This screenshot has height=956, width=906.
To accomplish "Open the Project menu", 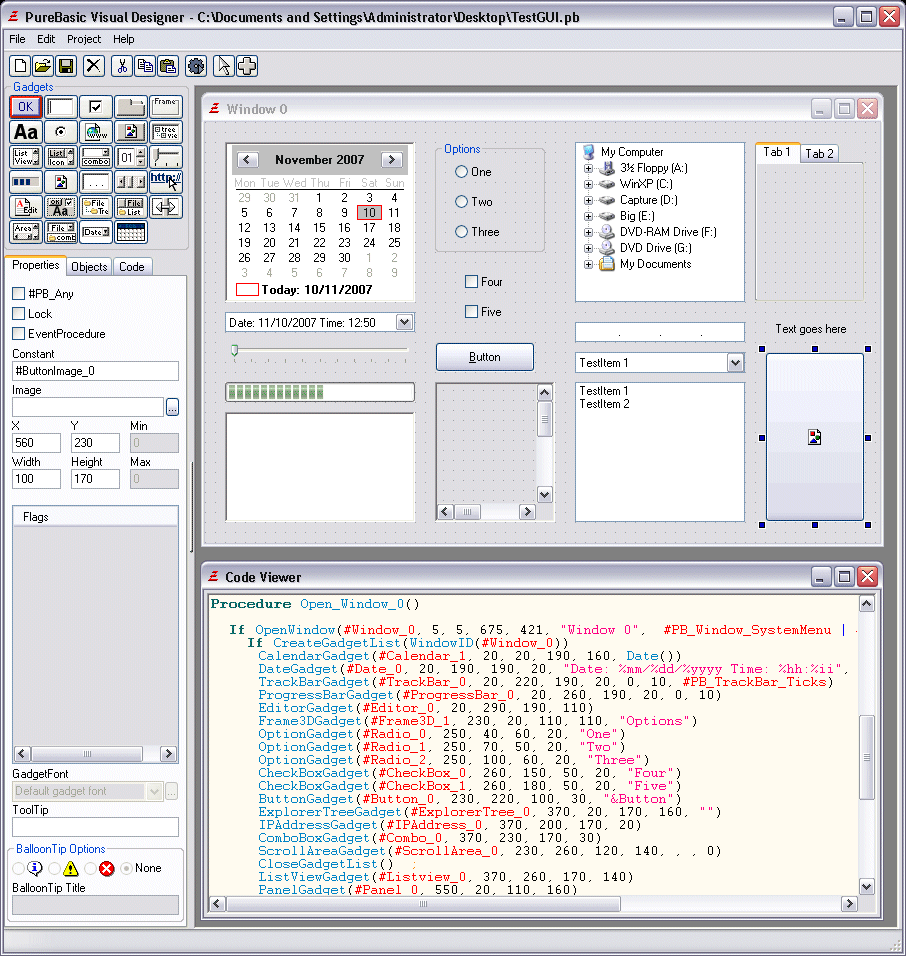I will pyautogui.click(x=83, y=39).
